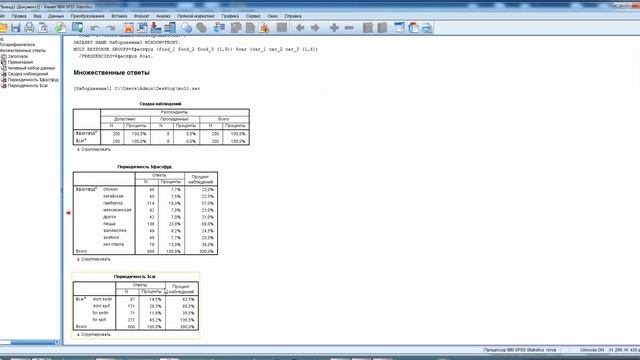Open the Прямой маркетинг menu
The height and width of the screenshot is (360, 640).
[196, 16]
